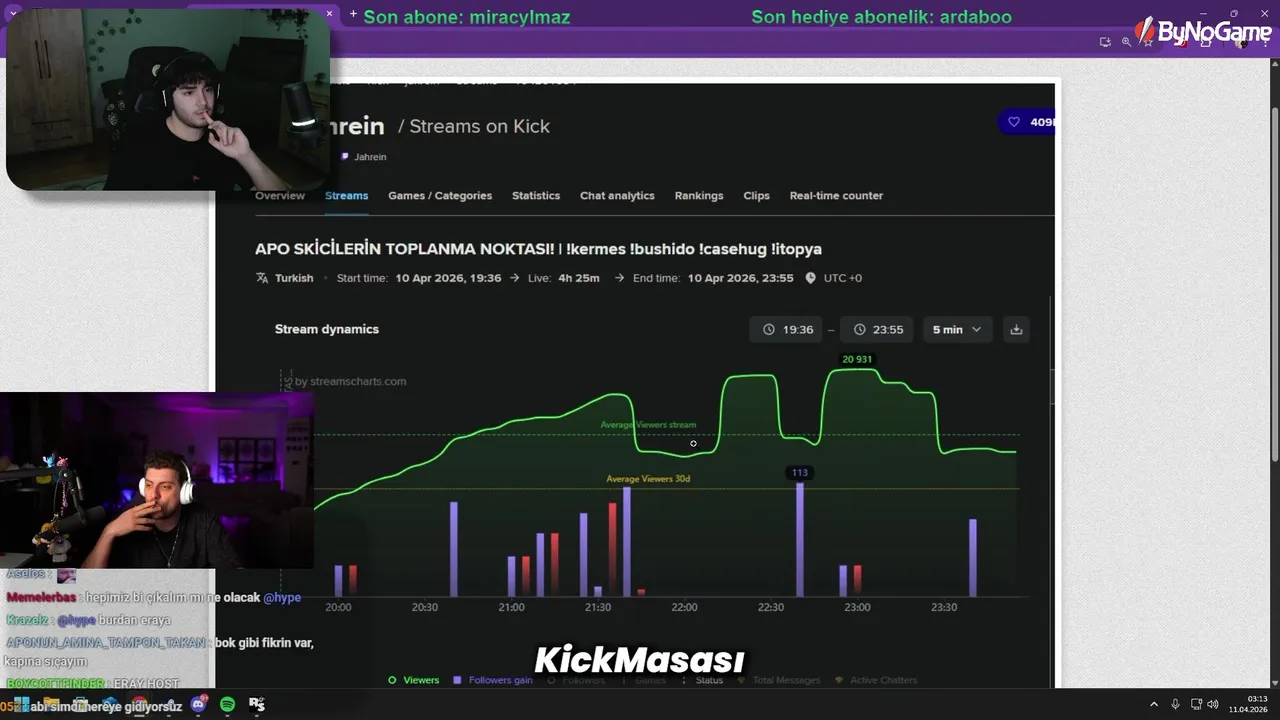Image resolution: width=1280 pixels, height=720 pixels.
Task: Go to Chat analytics tab
Action: (x=617, y=195)
